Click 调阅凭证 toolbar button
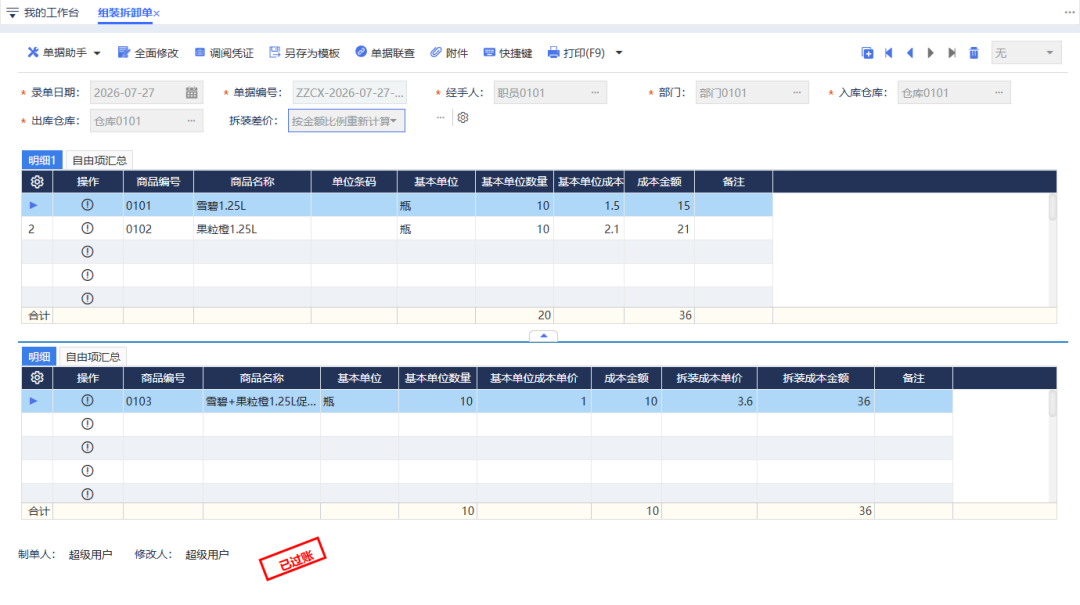Image resolution: width=1080 pixels, height=605 pixels. tap(224, 53)
